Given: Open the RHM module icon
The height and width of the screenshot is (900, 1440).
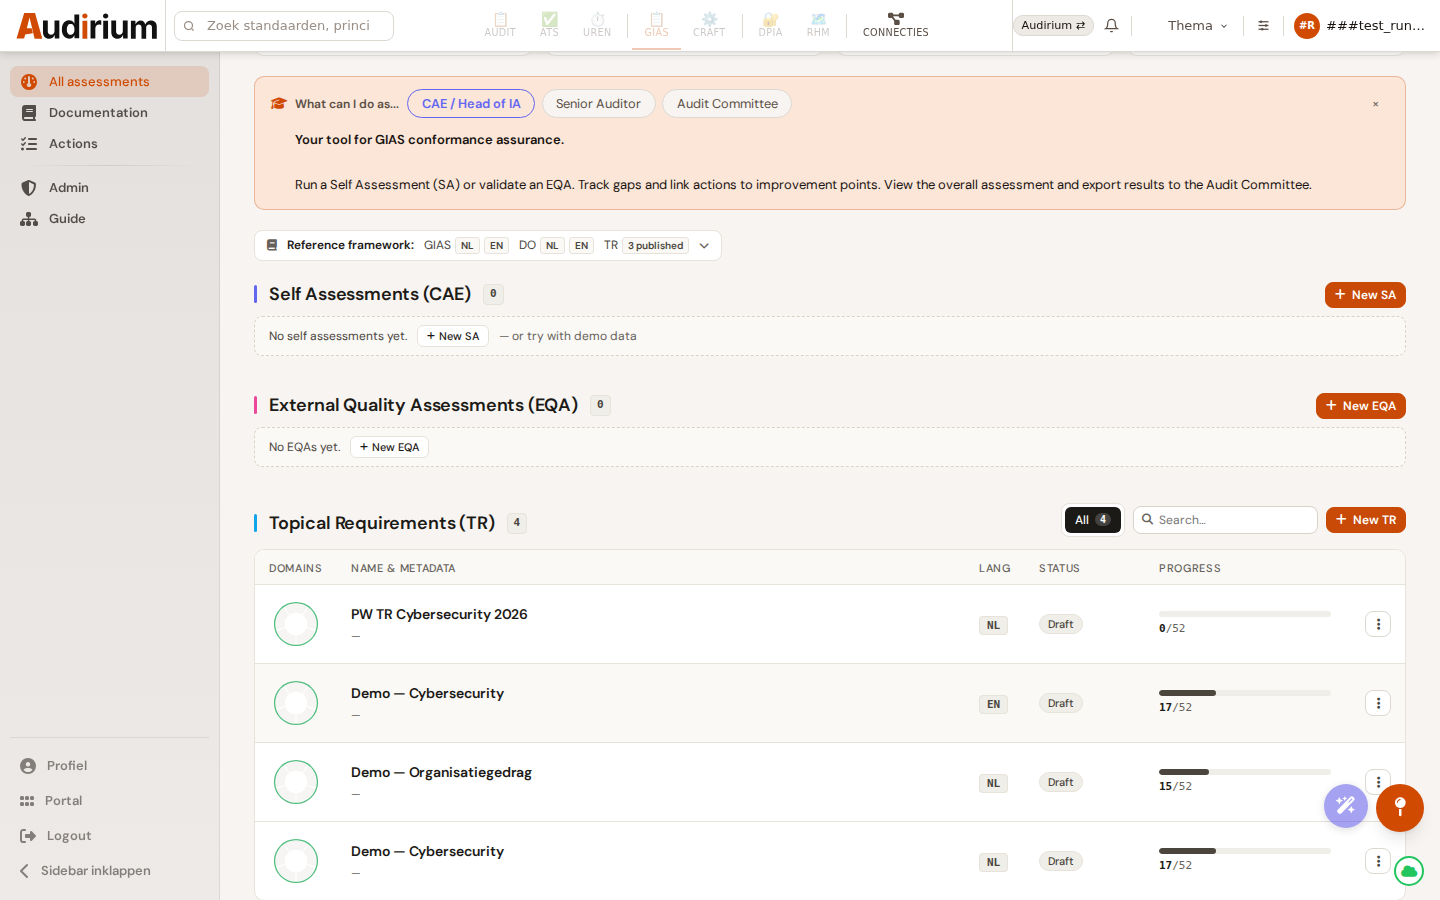Looking at the screenshot, I should [818, 25].
